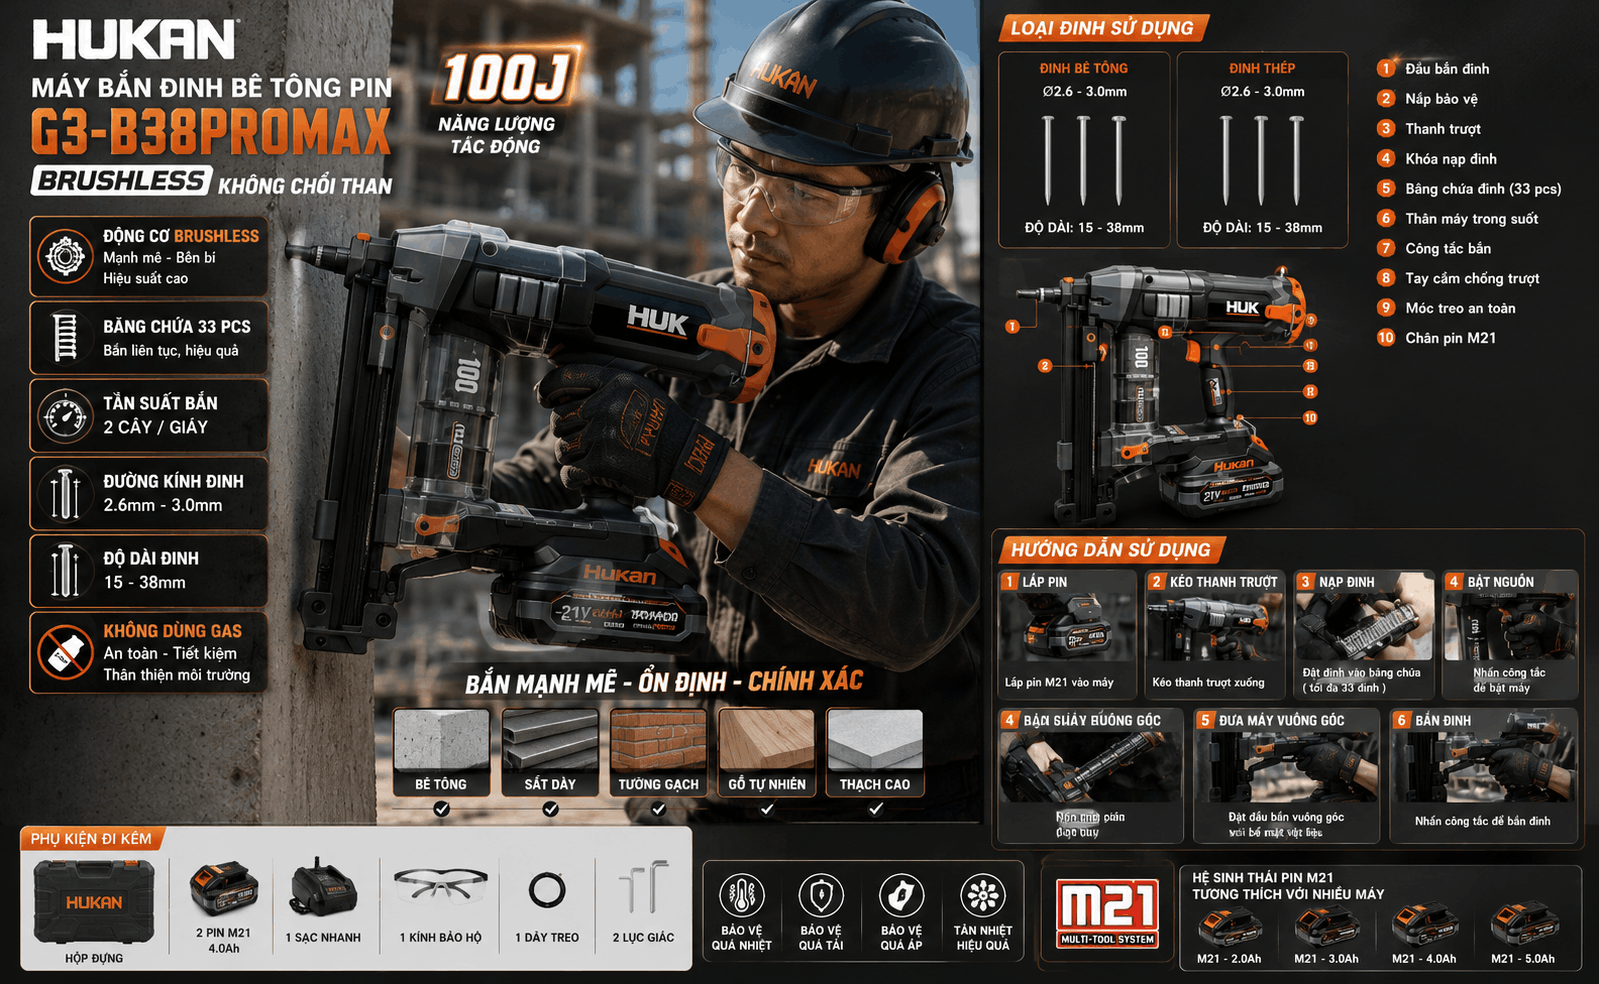
Task: Click the Loại đinh sử dụng heading
Action: click(x=1102, y=28)
